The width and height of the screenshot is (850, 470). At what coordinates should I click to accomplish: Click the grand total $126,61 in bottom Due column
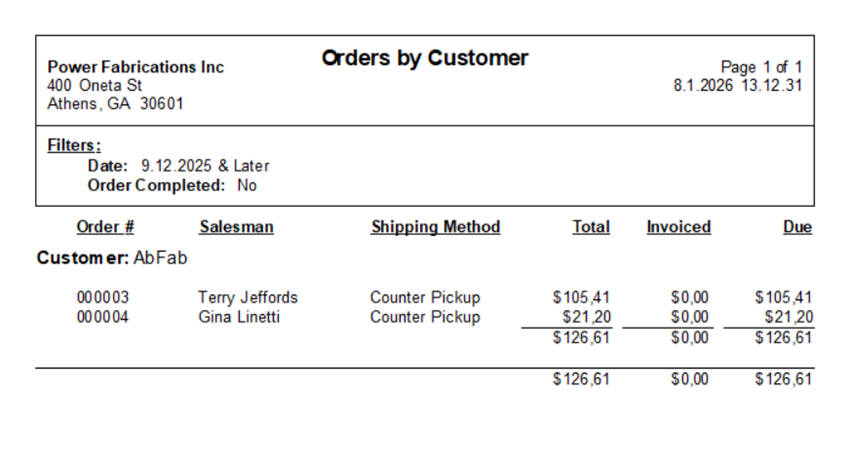click(x=783, y=379)
